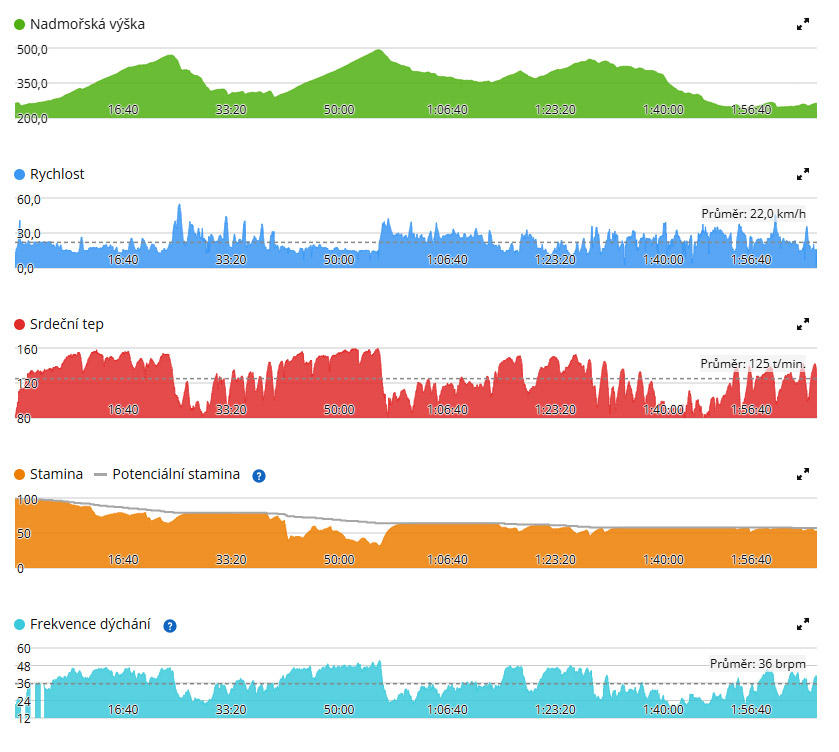Click the cyan Frekvence dýchání legend dot
Viewport: 839px width, 752px height.
(x=20, y=625)
